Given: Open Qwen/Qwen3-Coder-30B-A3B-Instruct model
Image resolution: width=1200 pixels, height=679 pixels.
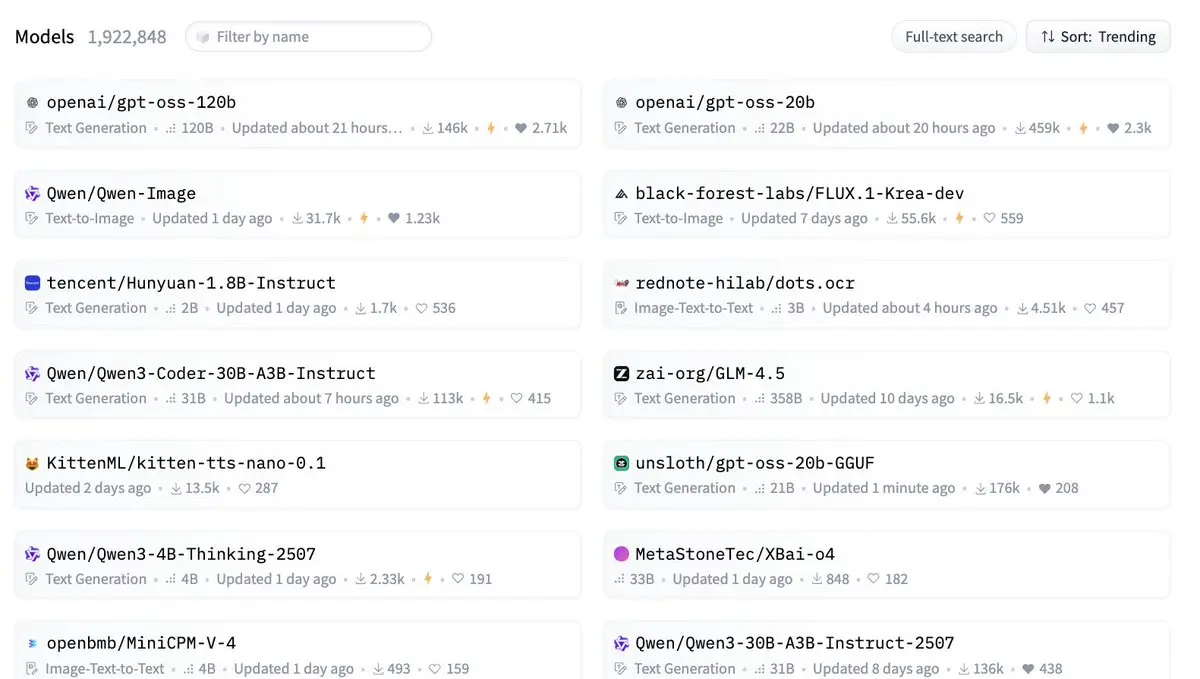Looking at the screenshot, I should point(211,373).
